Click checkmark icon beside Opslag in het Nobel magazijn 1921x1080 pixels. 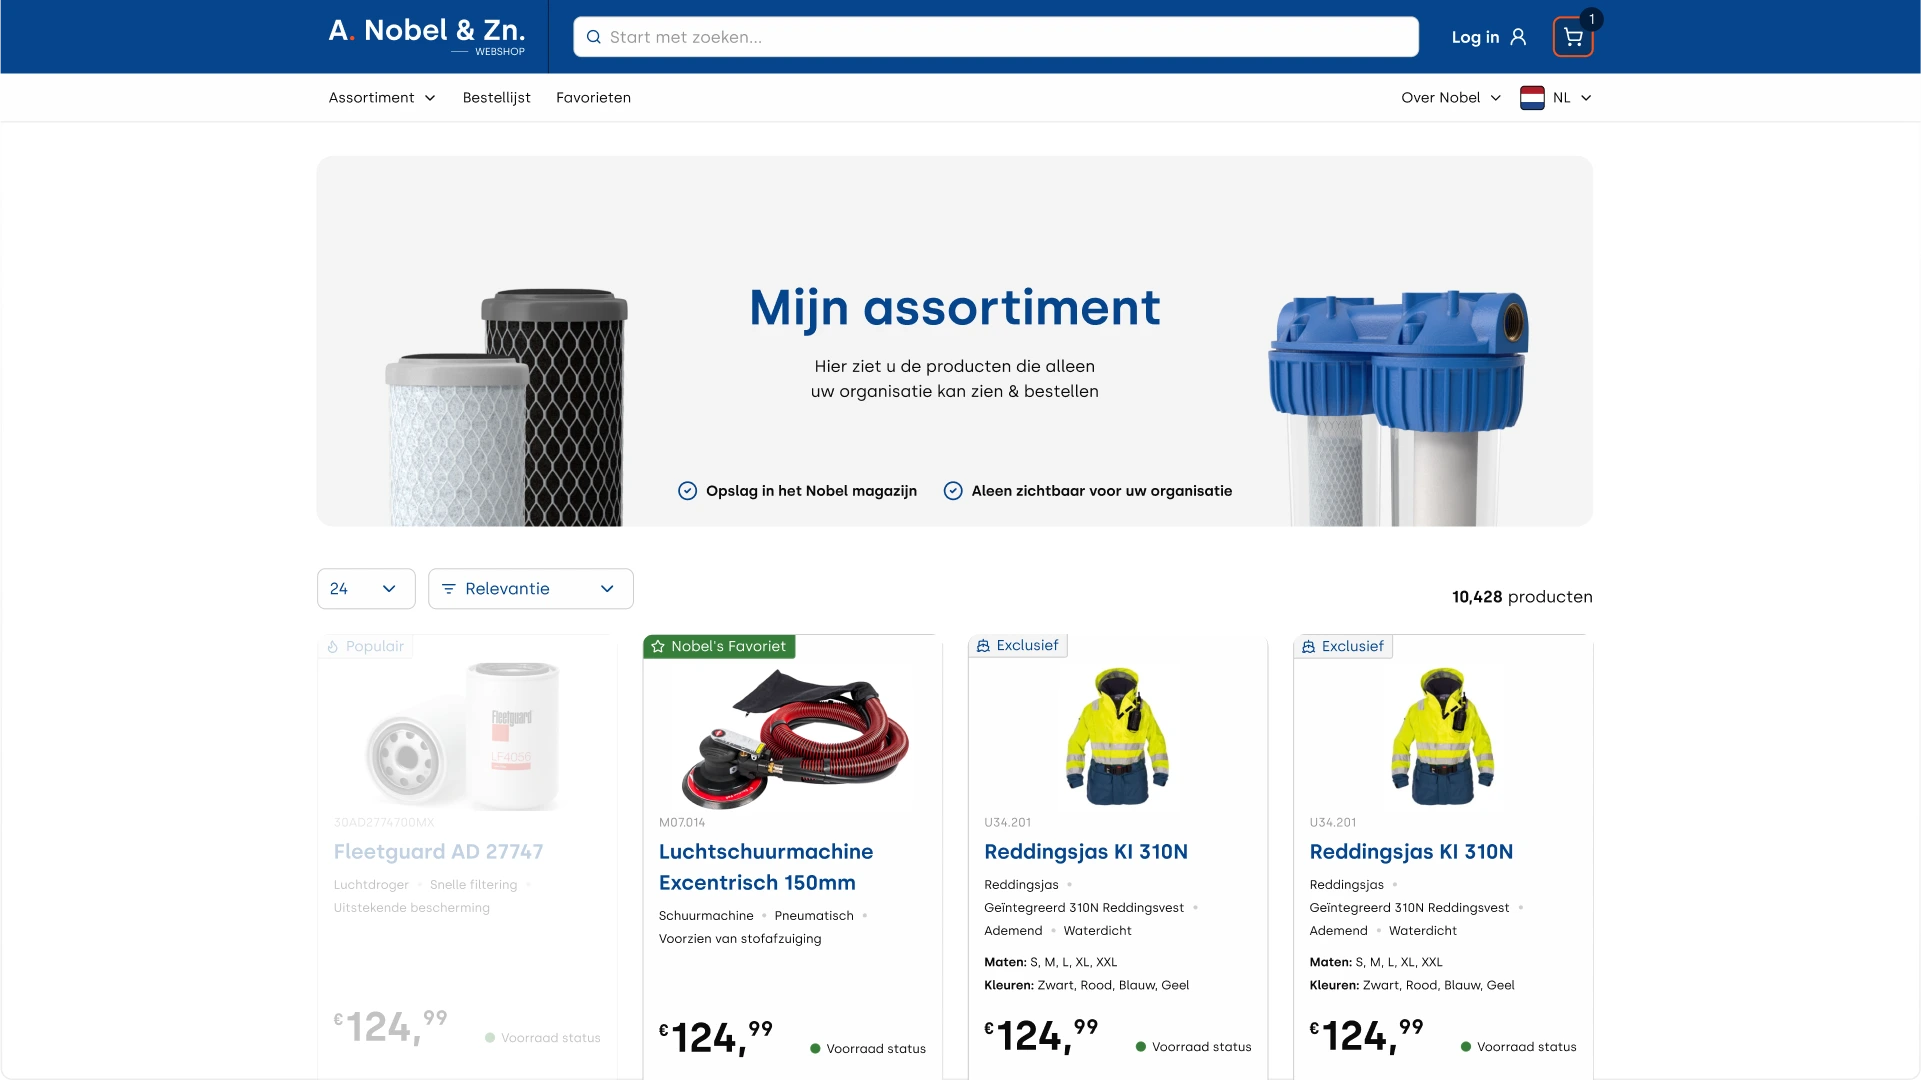687,491
